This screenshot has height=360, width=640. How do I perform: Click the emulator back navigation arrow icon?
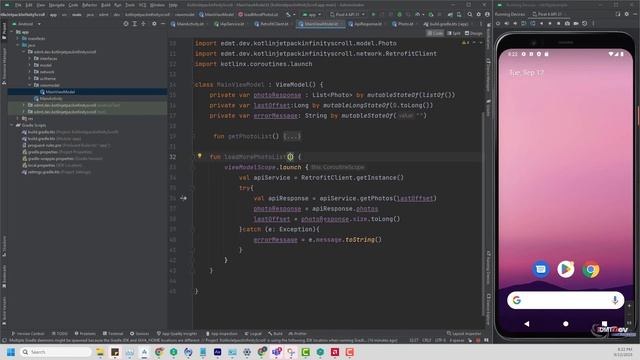541,24
